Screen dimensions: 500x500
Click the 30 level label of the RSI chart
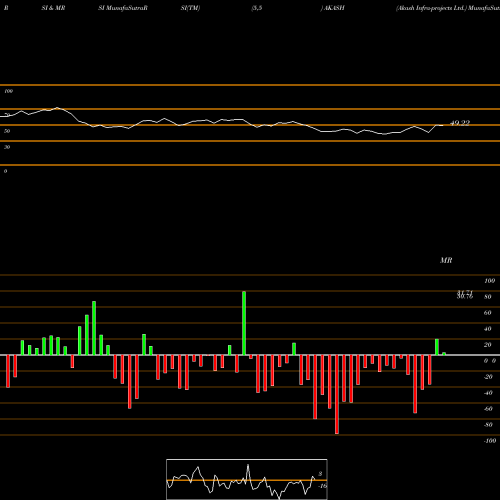pos(7,147)
